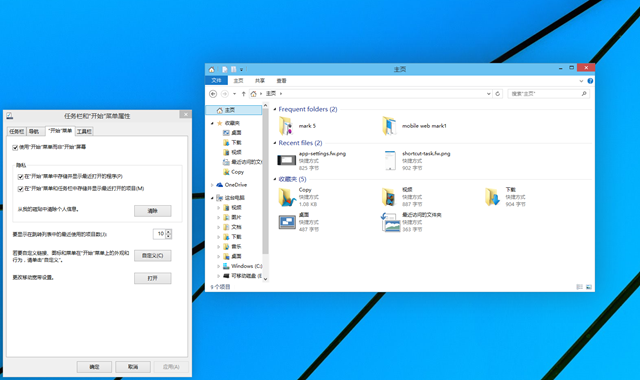Click the Properties icon in quick access toolbar

pyautogui.click(x=225, y=69)
